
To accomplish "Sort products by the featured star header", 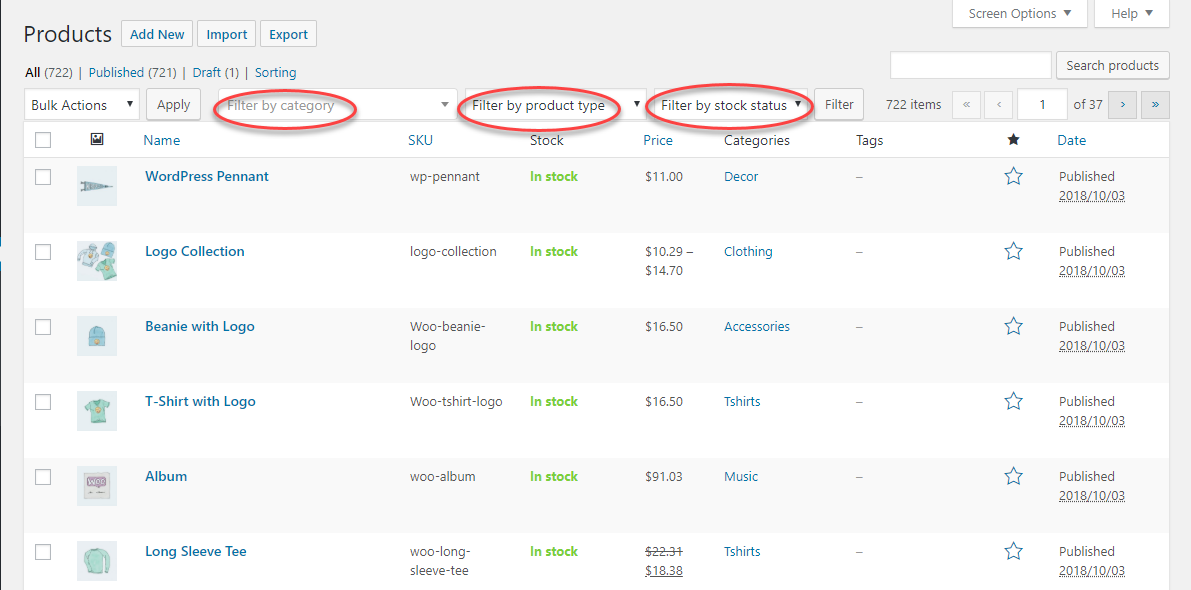I will tap(1013, 140).
